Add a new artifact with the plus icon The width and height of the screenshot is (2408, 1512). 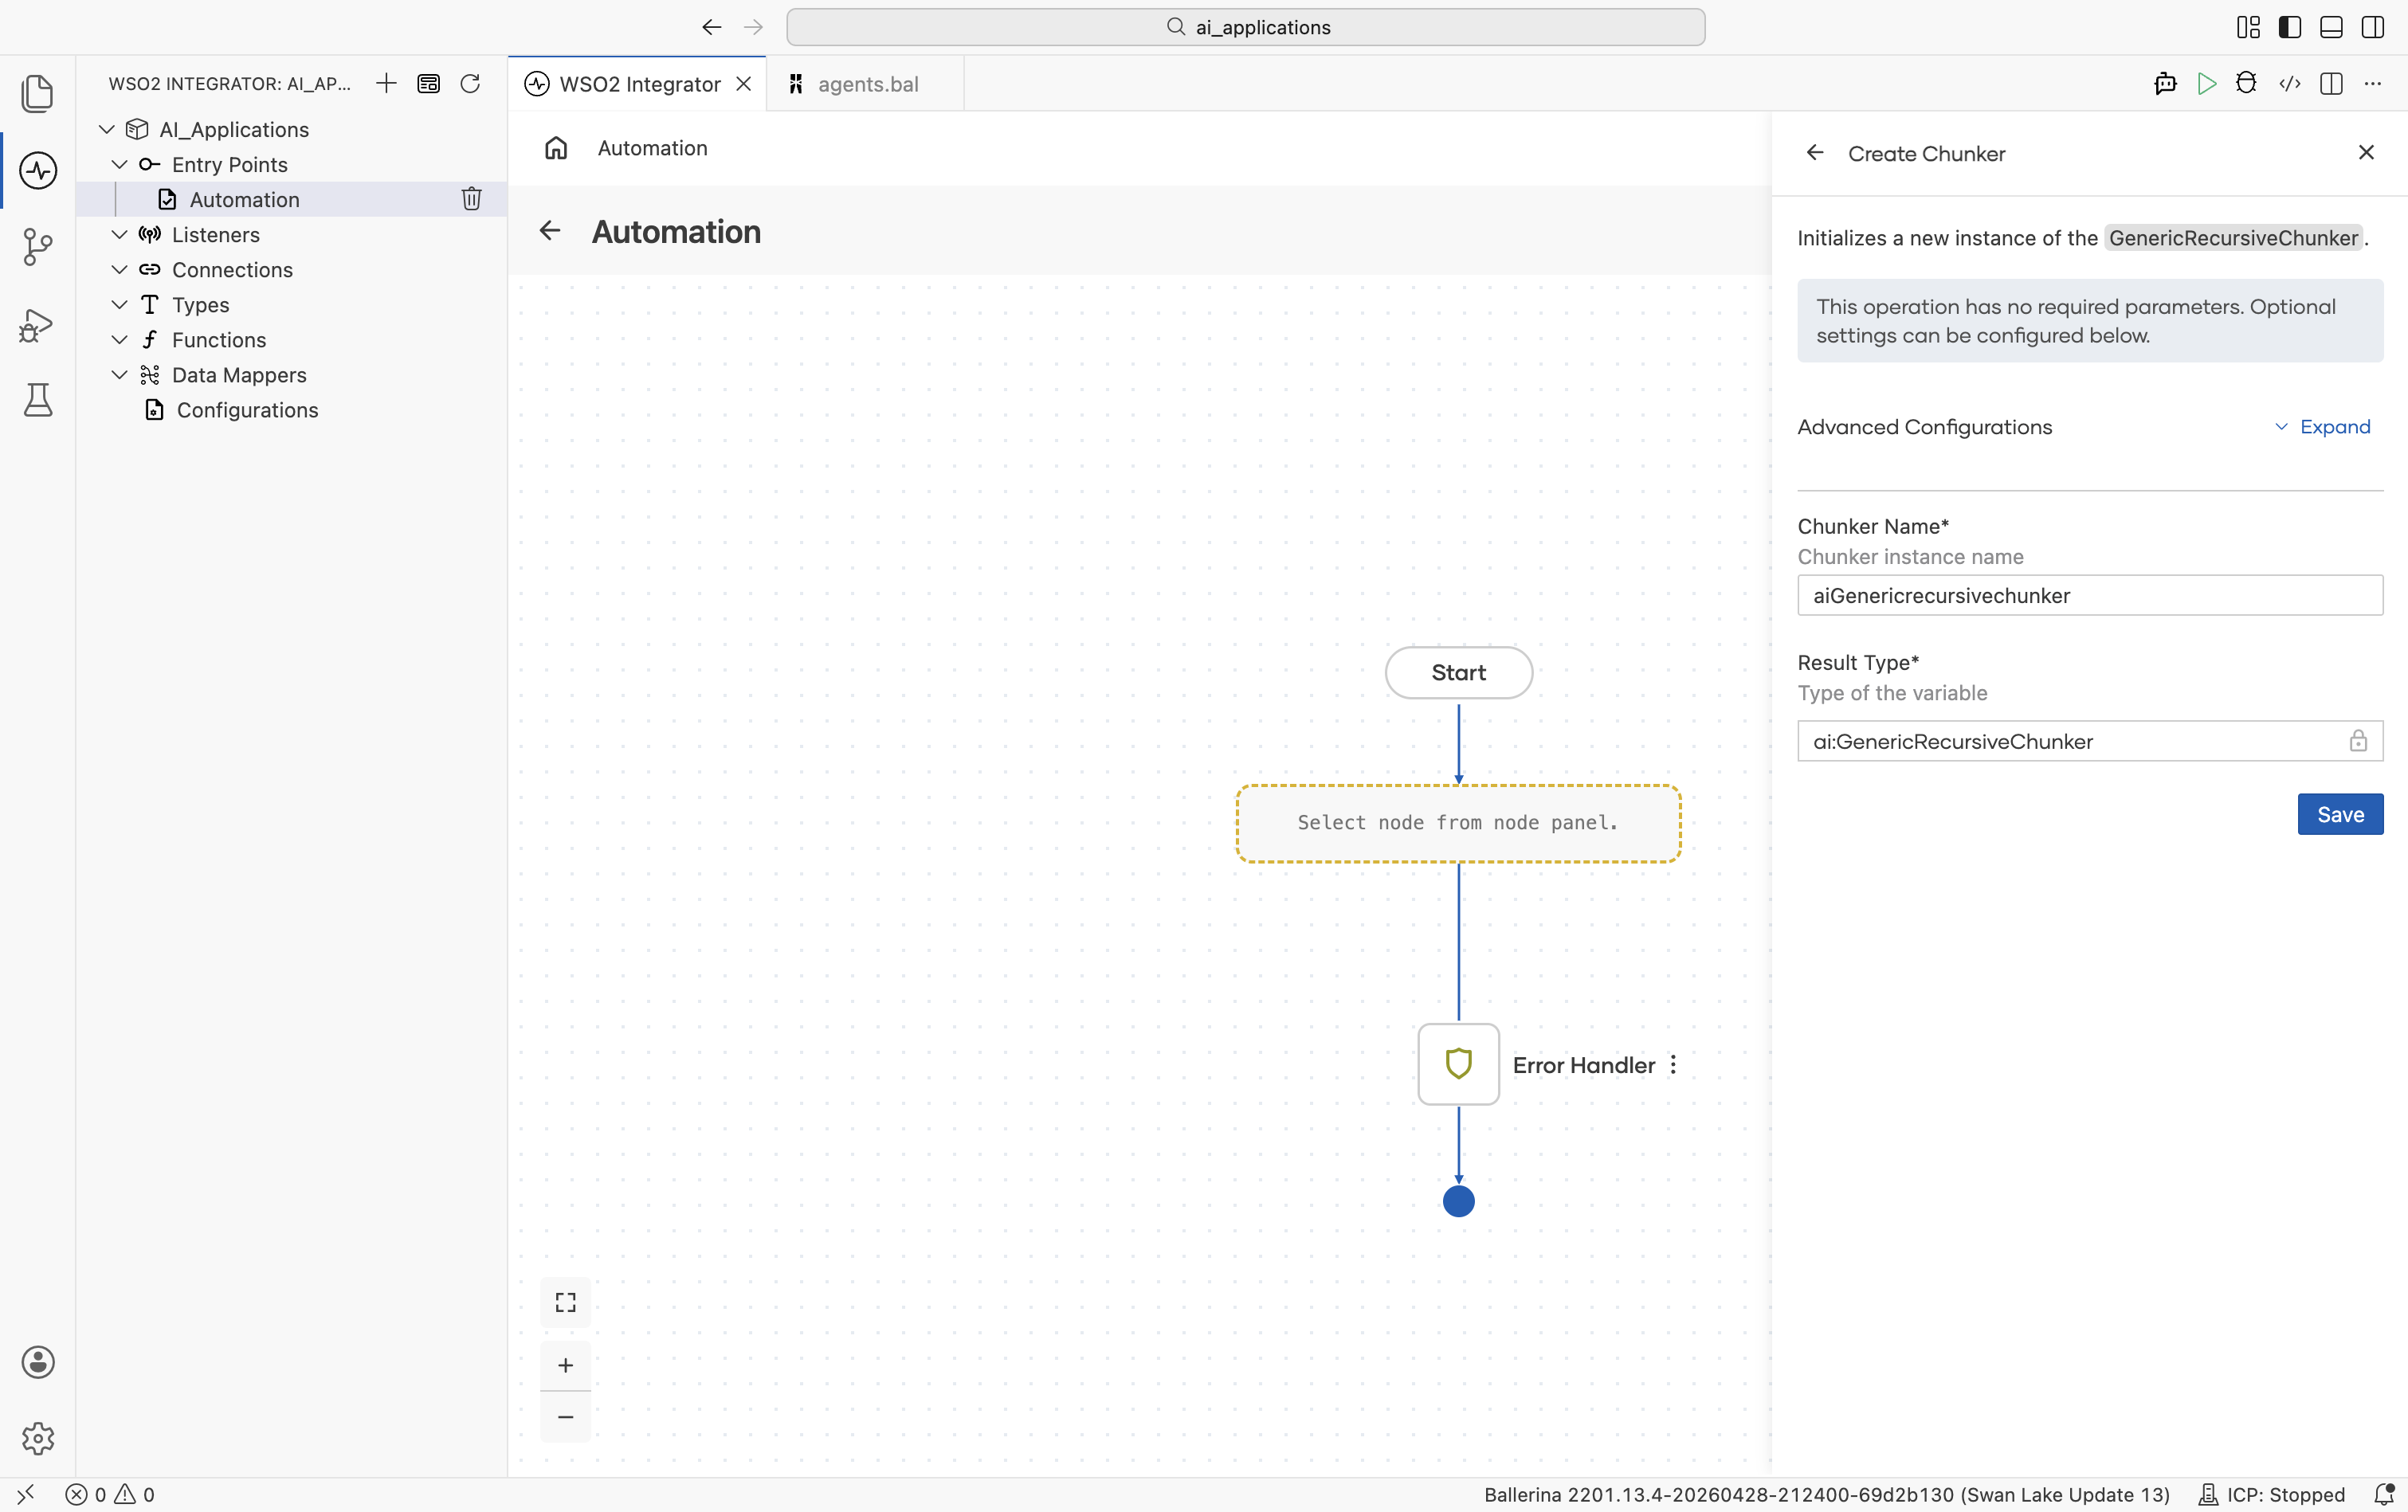click(x=386, y=83)
